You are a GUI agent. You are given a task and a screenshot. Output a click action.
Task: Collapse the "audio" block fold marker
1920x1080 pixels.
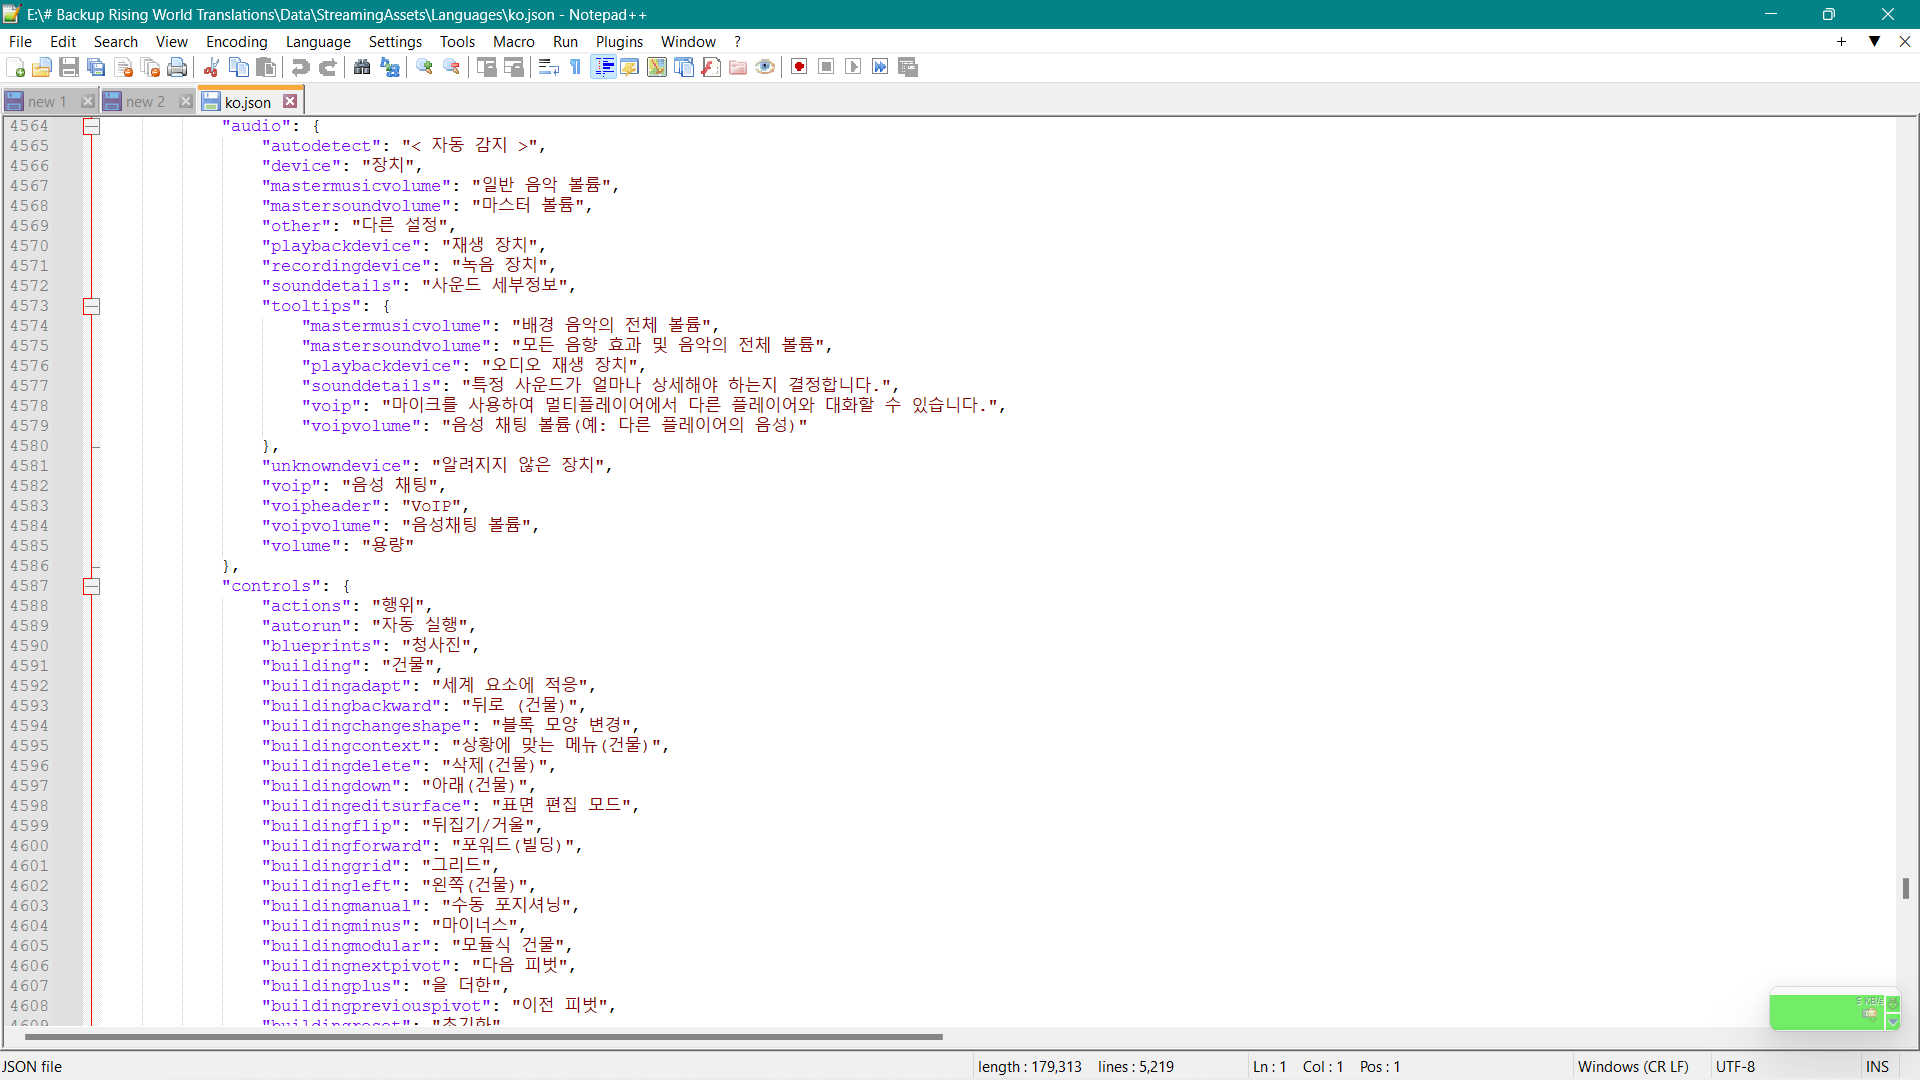pos(91,126)
